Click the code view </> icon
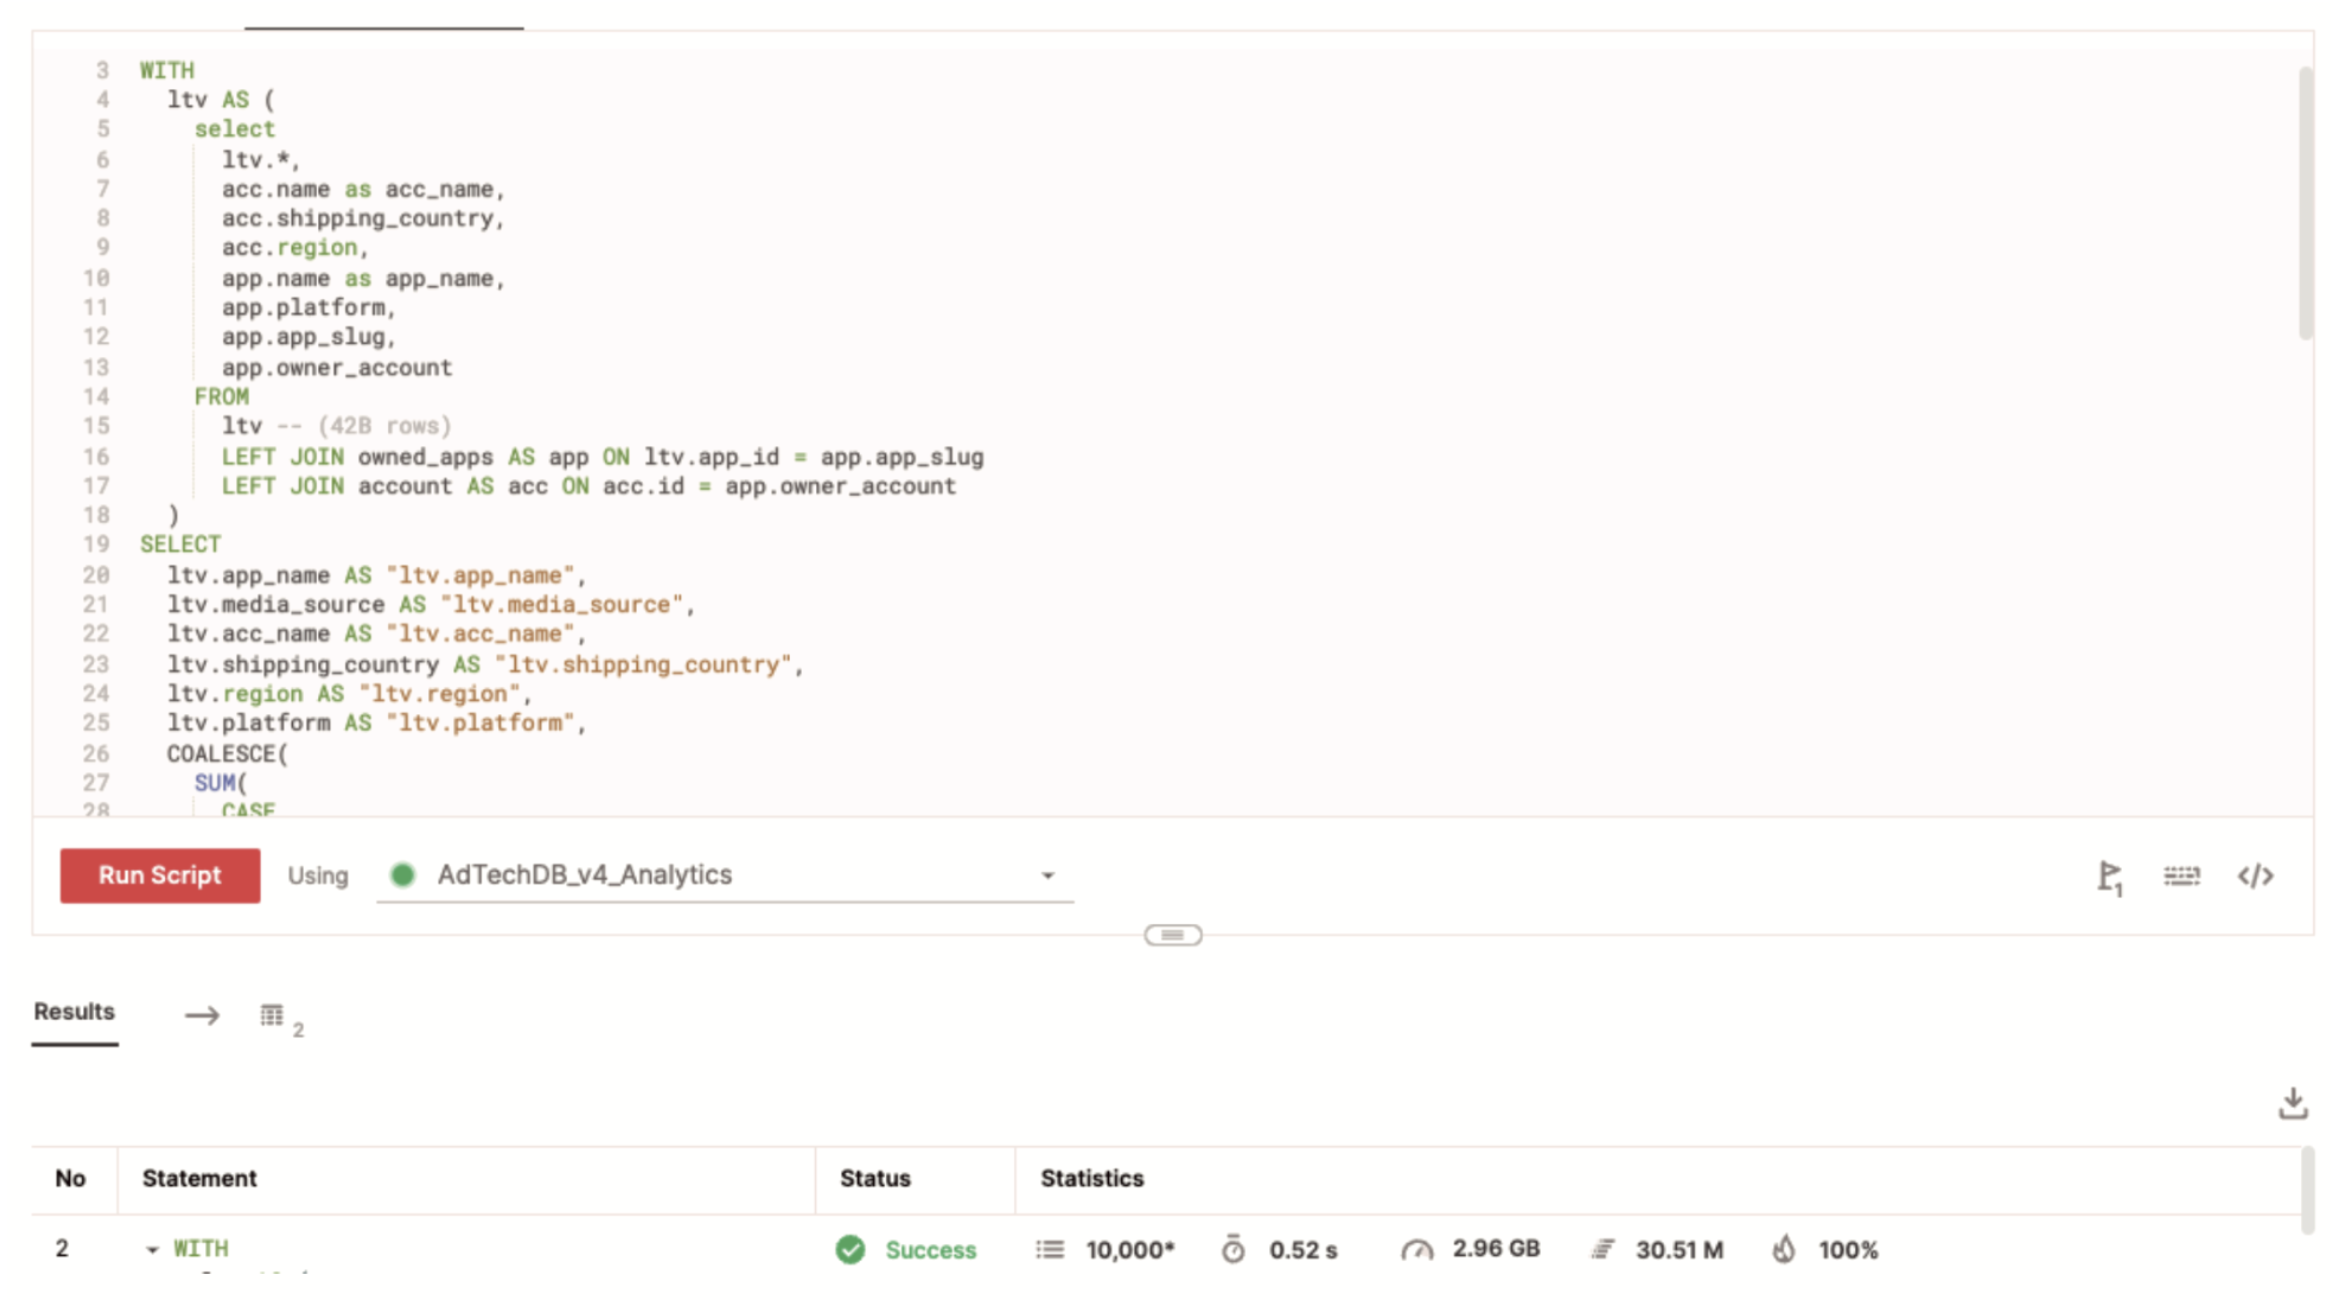Viewport: 2348px width, 1308px height. pyautogui.click(x=2254, y=875)
